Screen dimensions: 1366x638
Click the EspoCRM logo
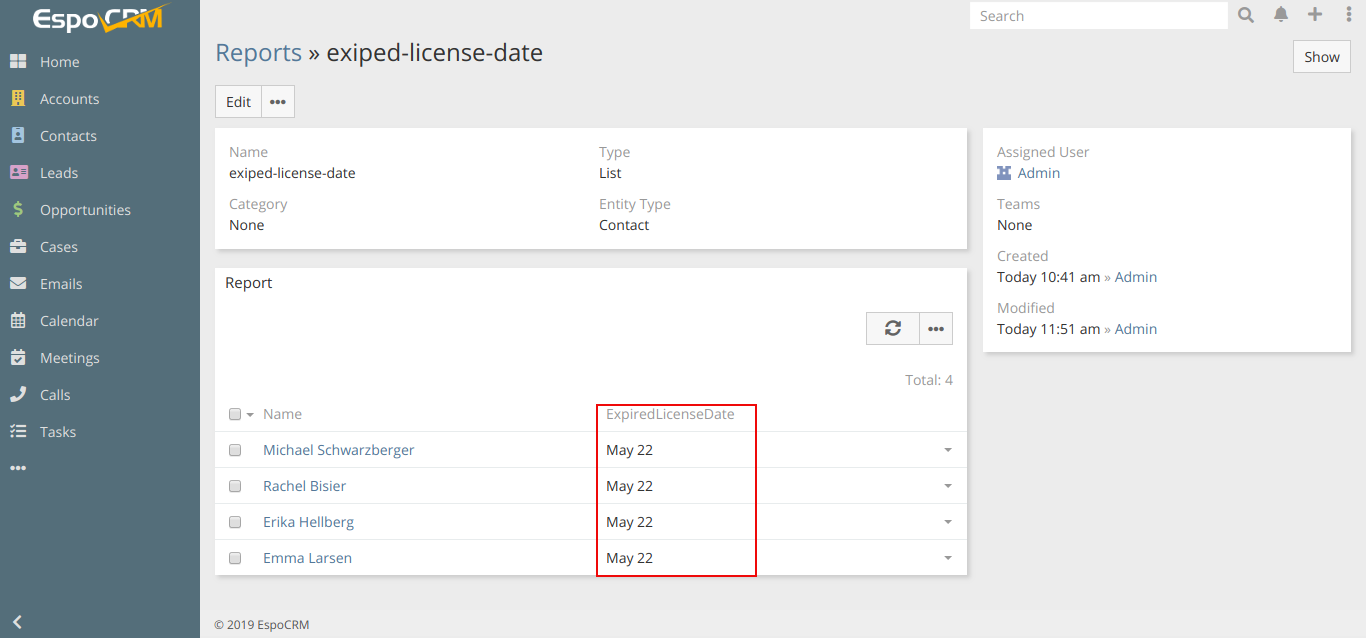pos(98,19)
